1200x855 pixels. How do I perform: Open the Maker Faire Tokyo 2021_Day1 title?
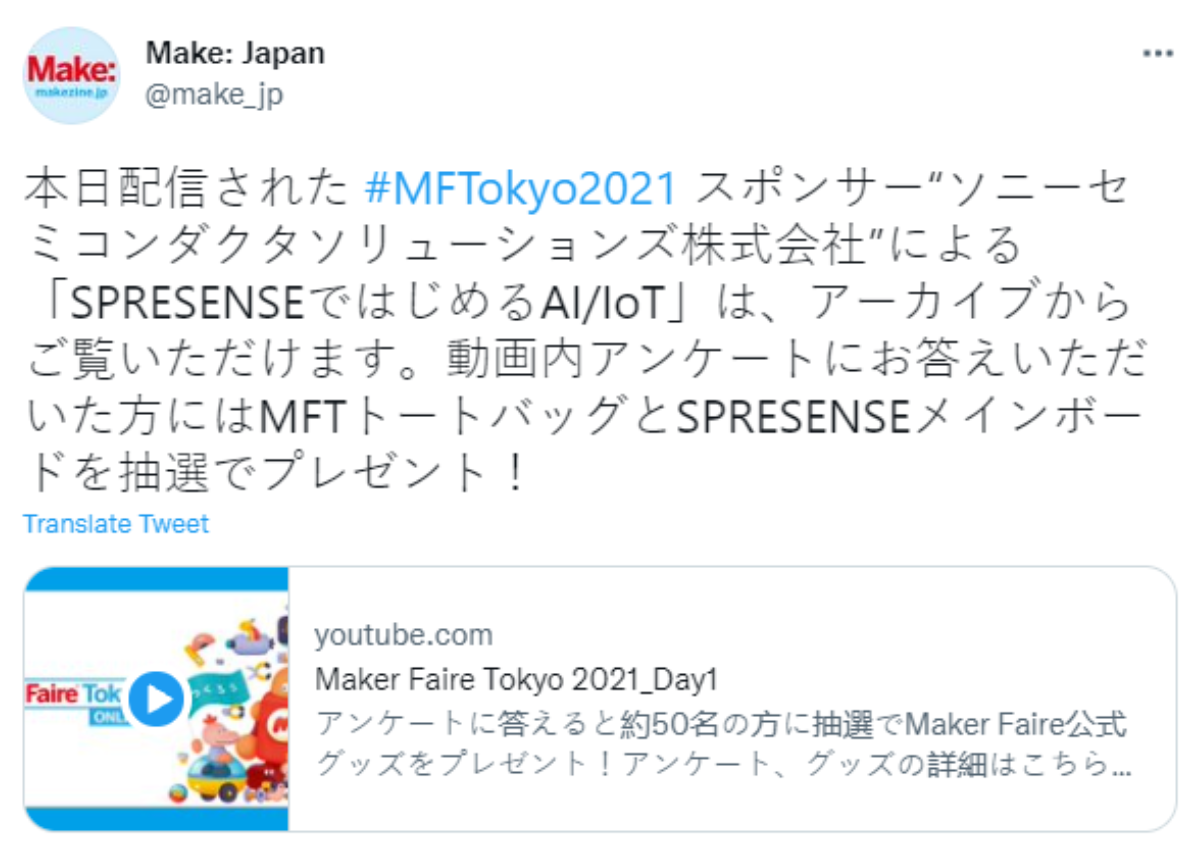coord(517,679)
